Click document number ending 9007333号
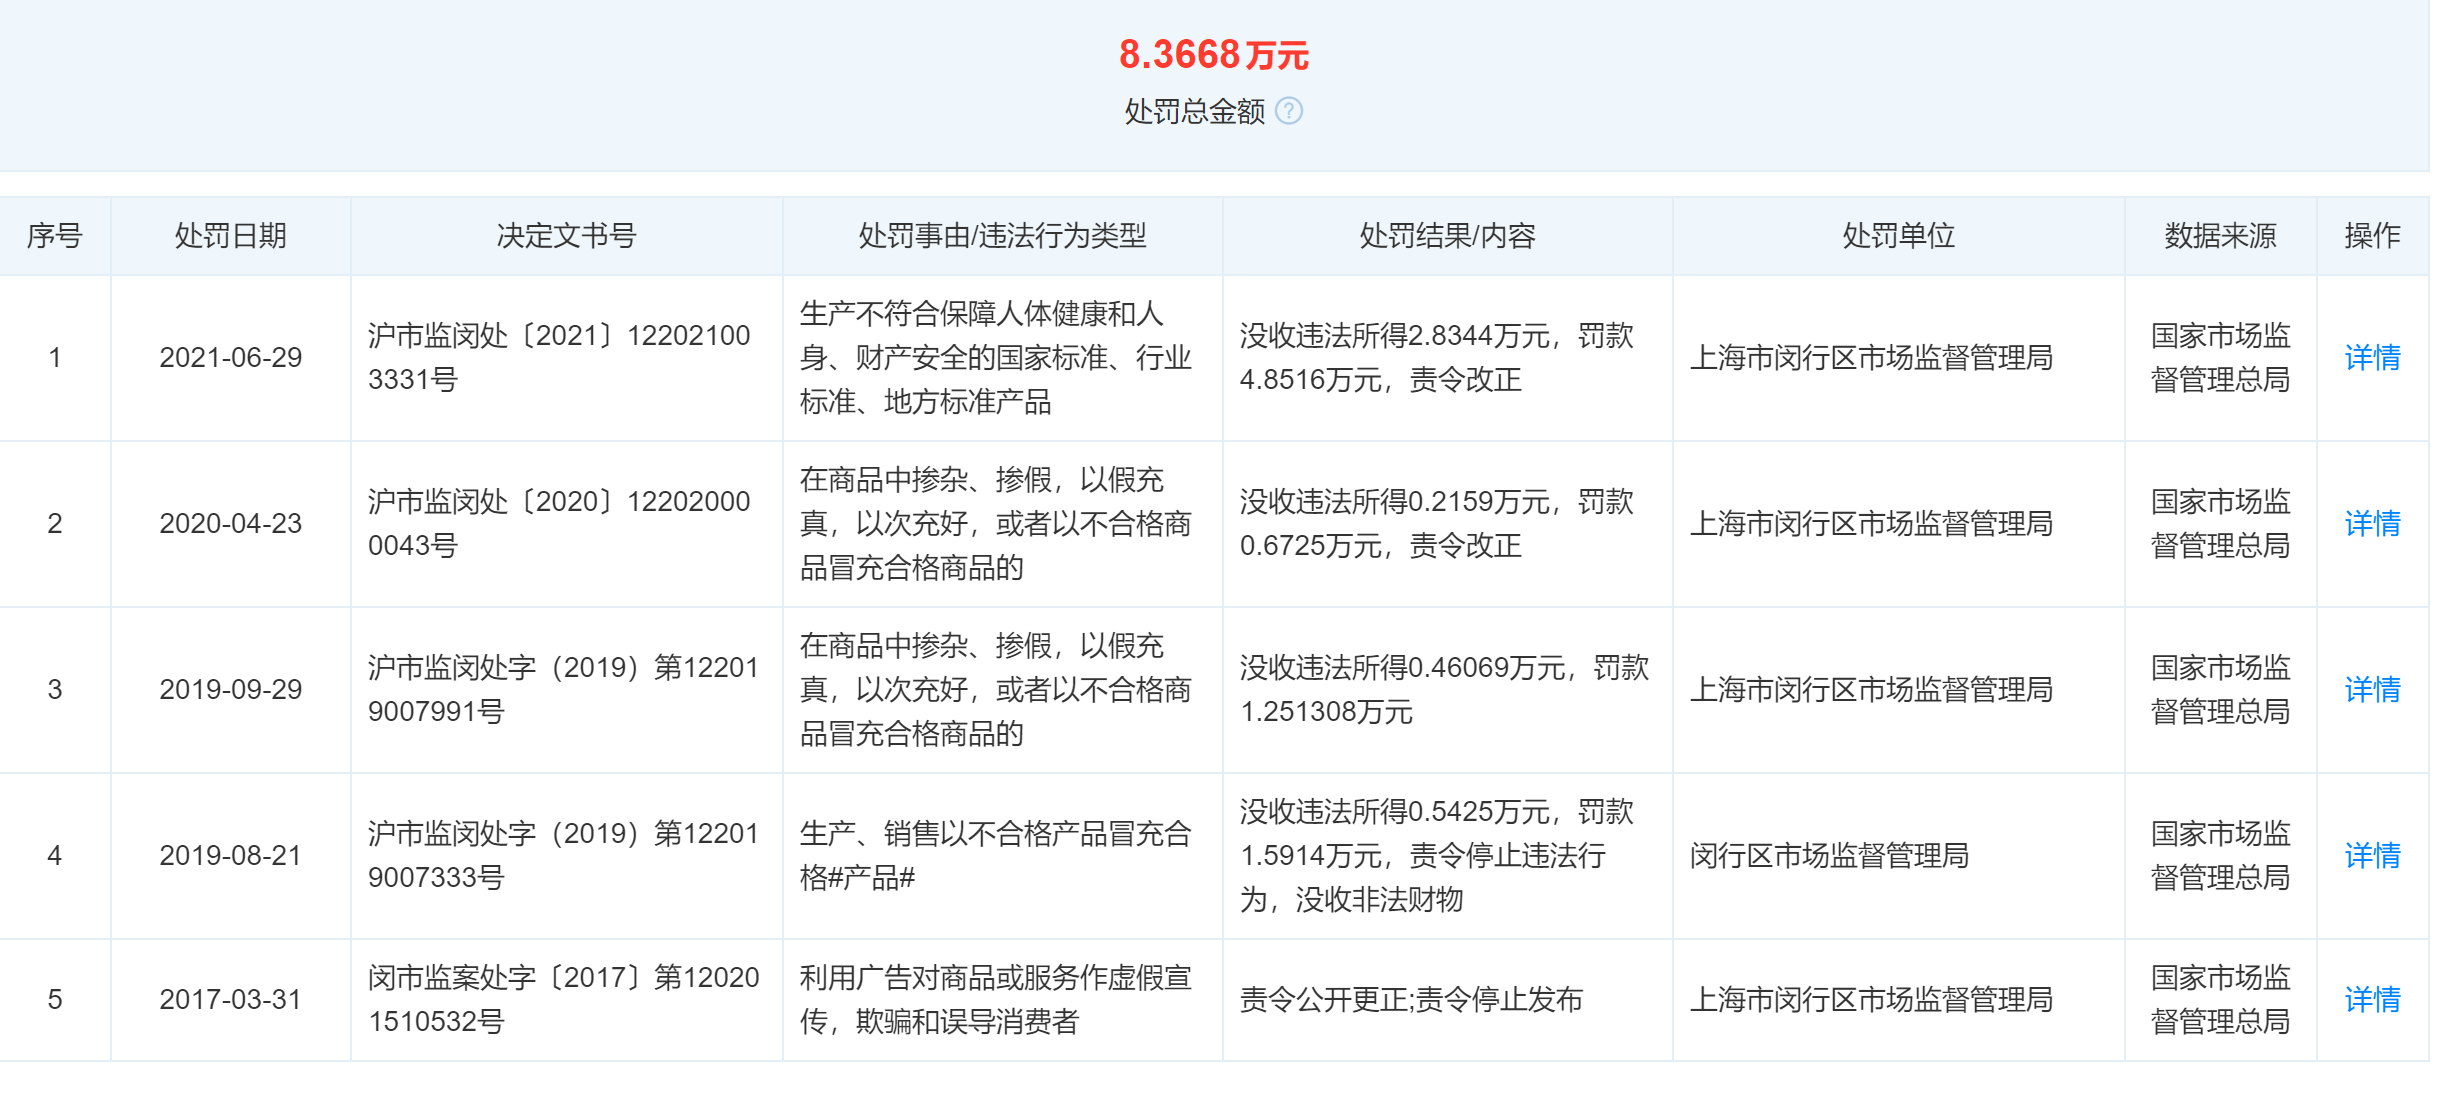The image size is (2438, 1099). (564, 855)
